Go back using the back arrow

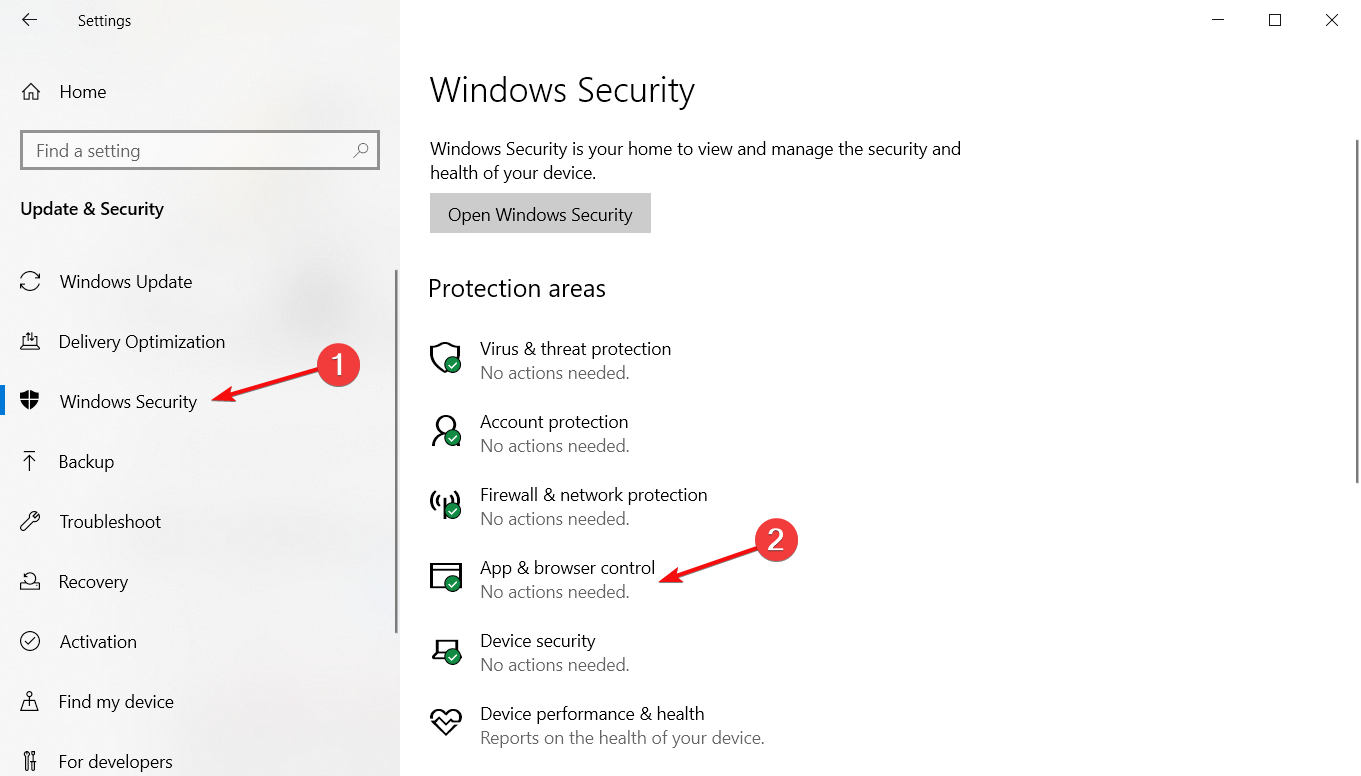30,20
